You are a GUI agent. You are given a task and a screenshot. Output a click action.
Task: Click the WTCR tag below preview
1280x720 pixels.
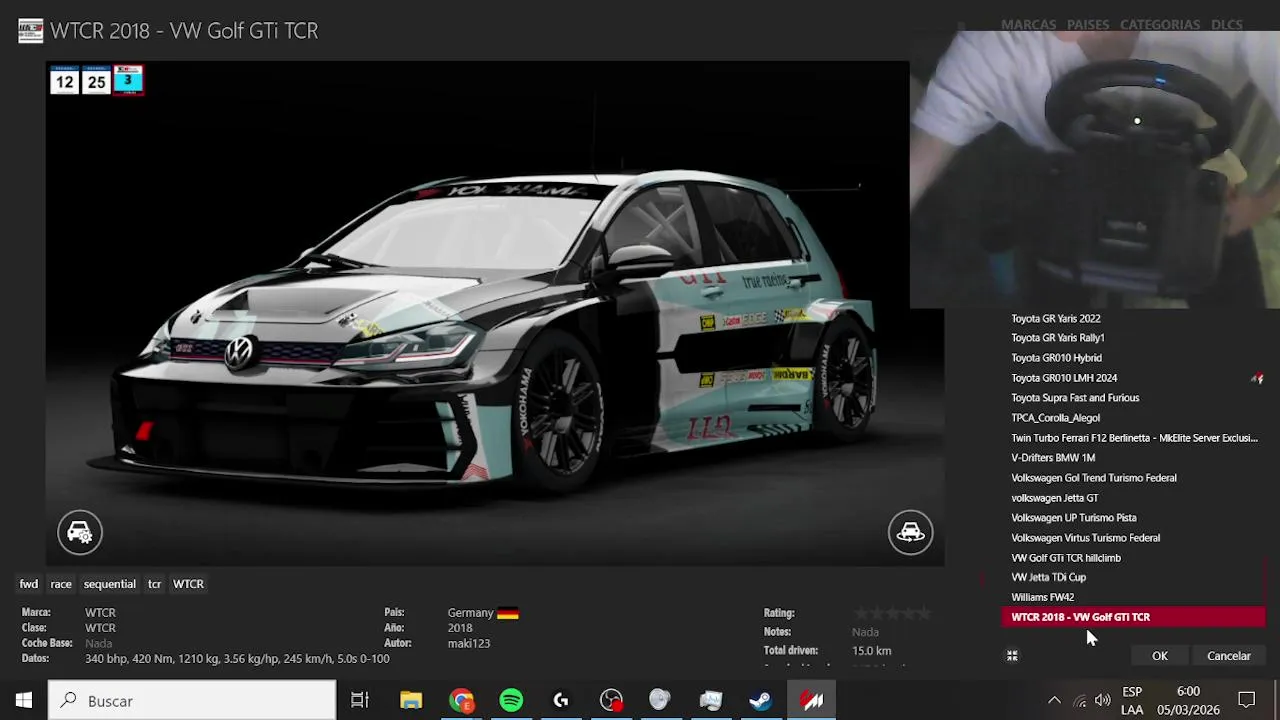pos(188,584)
